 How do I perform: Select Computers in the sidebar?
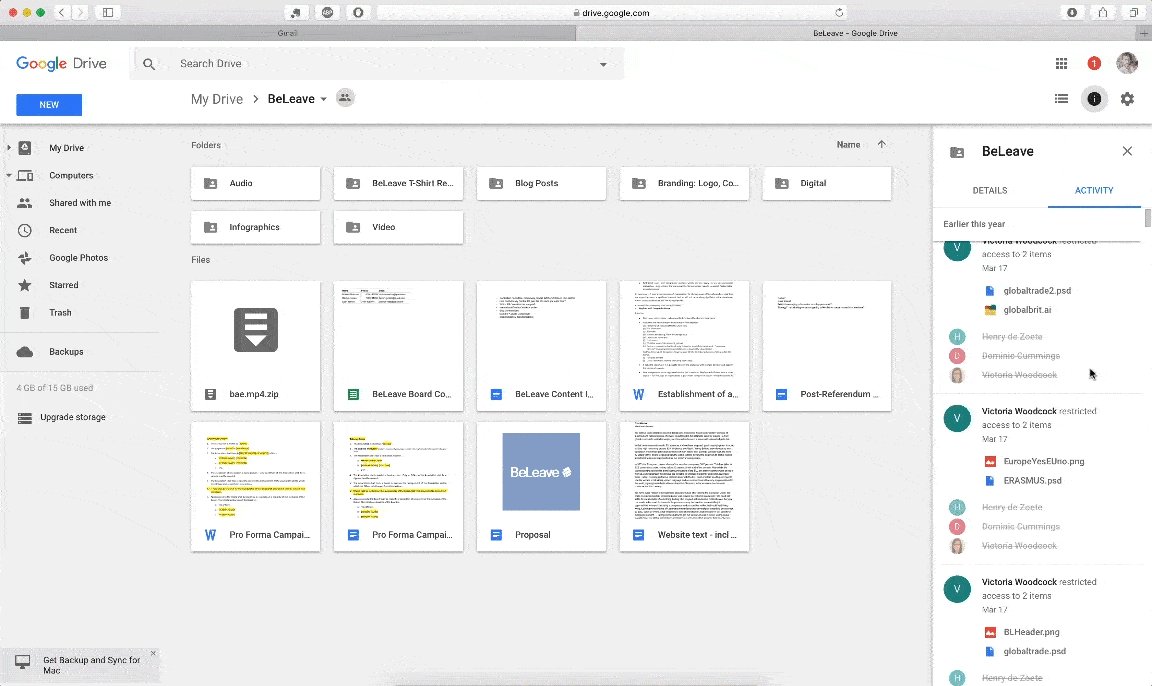click(71, 176)
